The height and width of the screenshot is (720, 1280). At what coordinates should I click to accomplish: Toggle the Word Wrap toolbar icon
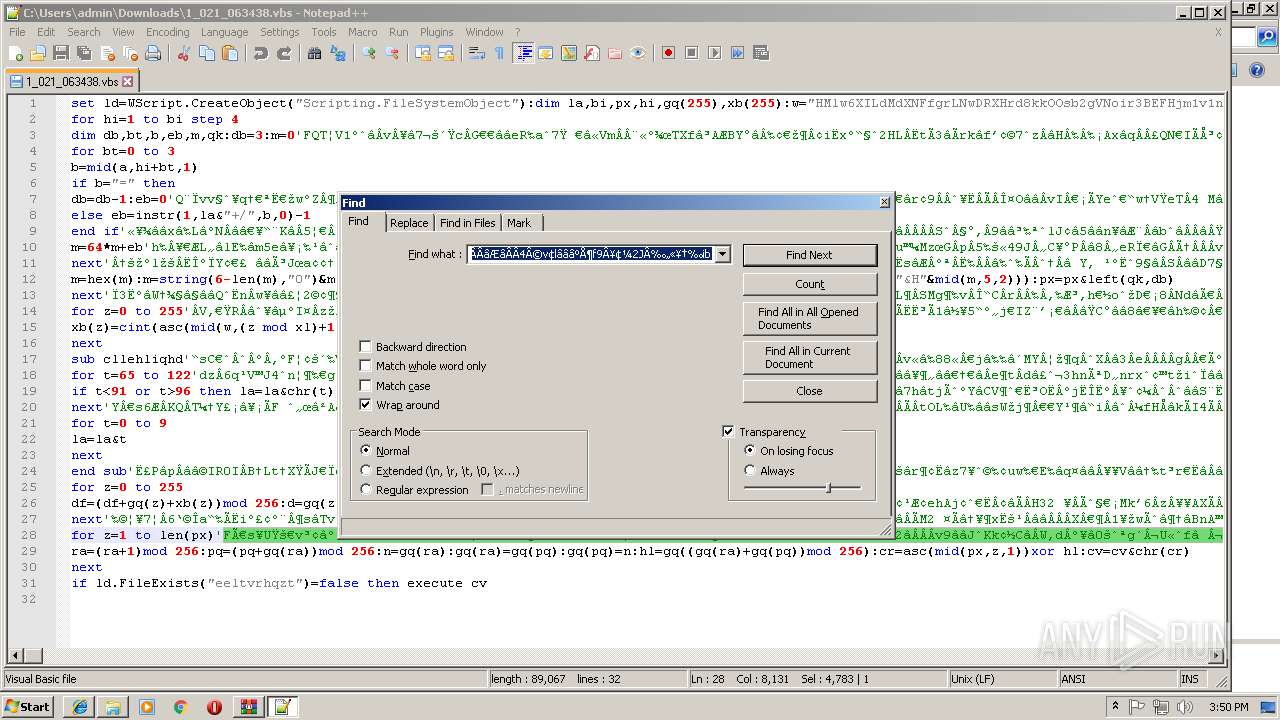[477, 53]
